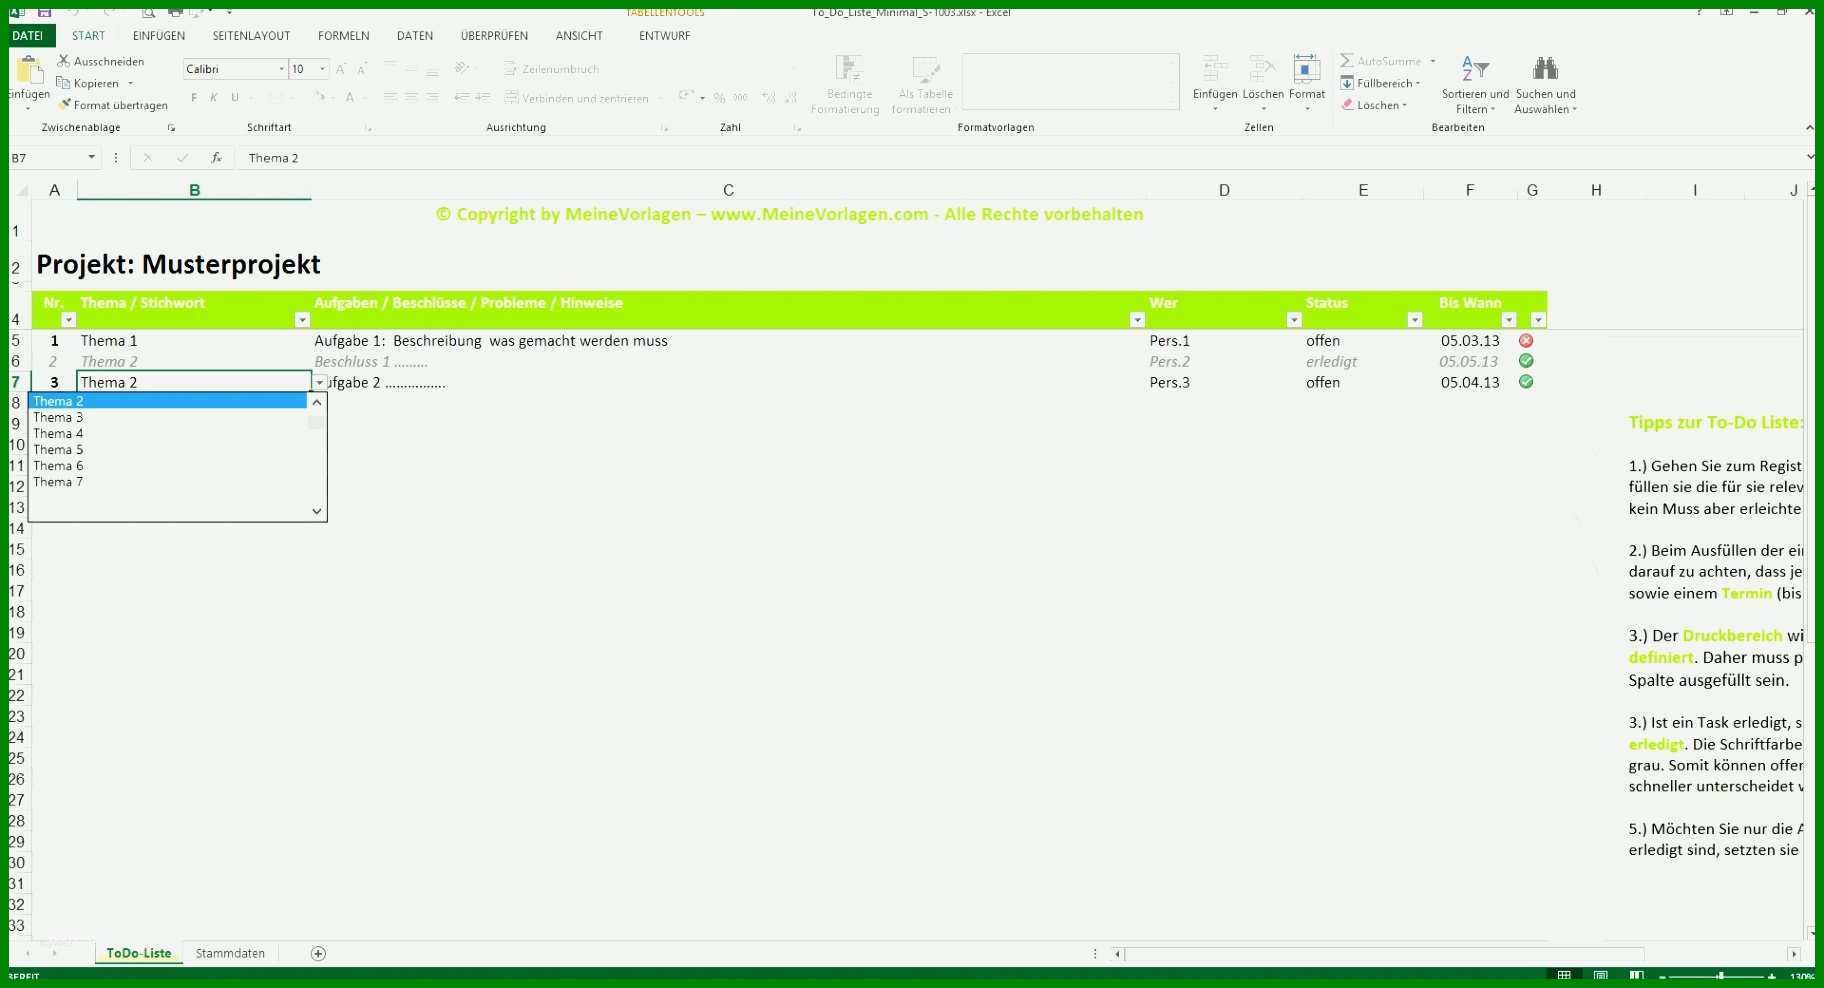Click the Füllbereich fill icon
The width and height of the screenshot is (1824, 988).
click(x=1347, y=83)
